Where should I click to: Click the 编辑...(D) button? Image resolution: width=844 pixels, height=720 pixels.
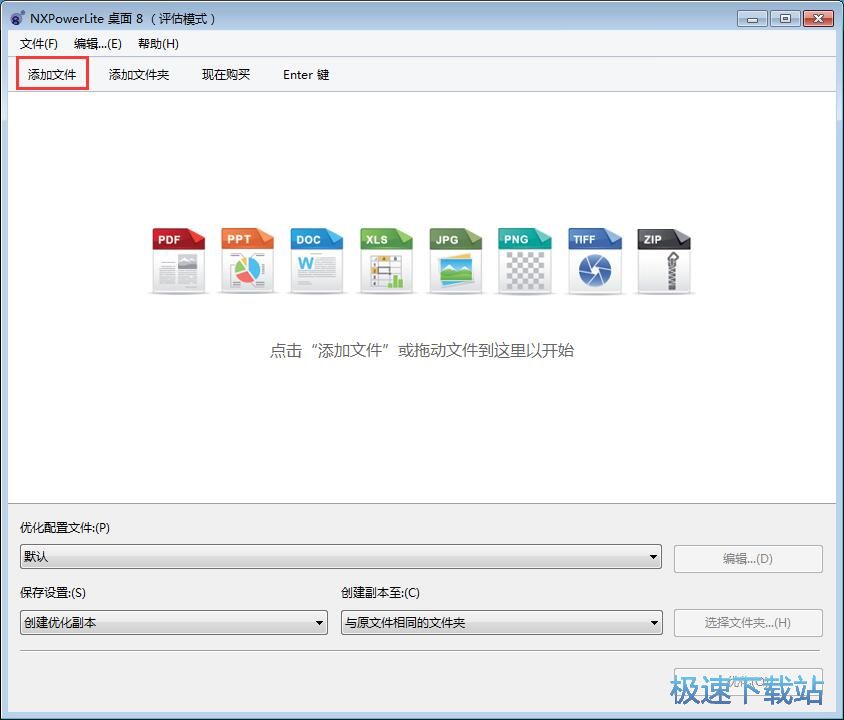tap(748, 559)
